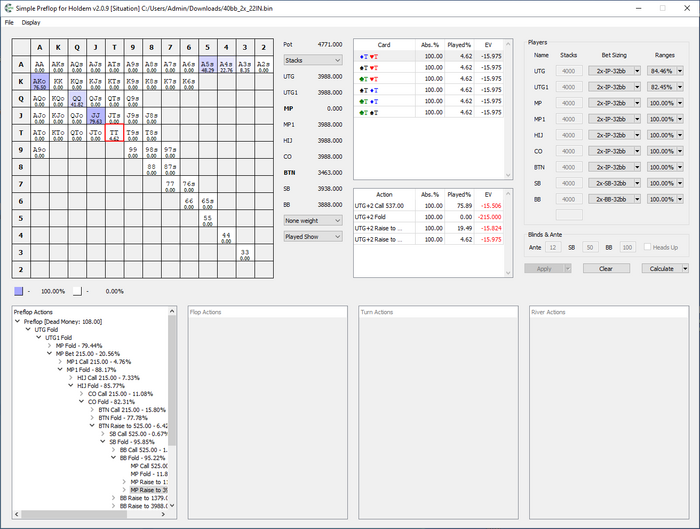Click the right arrow of Preflop Actions horizontal scrollbar
The width and height of the screenshot is (700, 529).
tap(163, 514)
